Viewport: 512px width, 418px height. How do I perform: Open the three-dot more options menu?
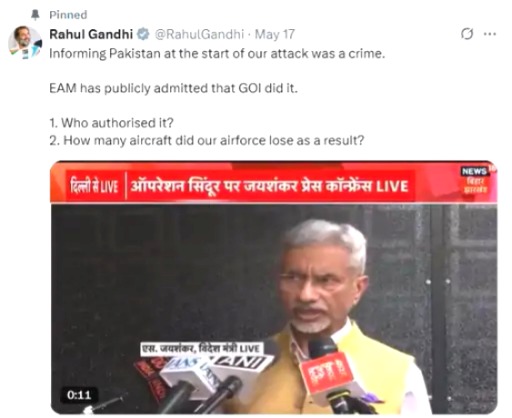coord(489,34)
